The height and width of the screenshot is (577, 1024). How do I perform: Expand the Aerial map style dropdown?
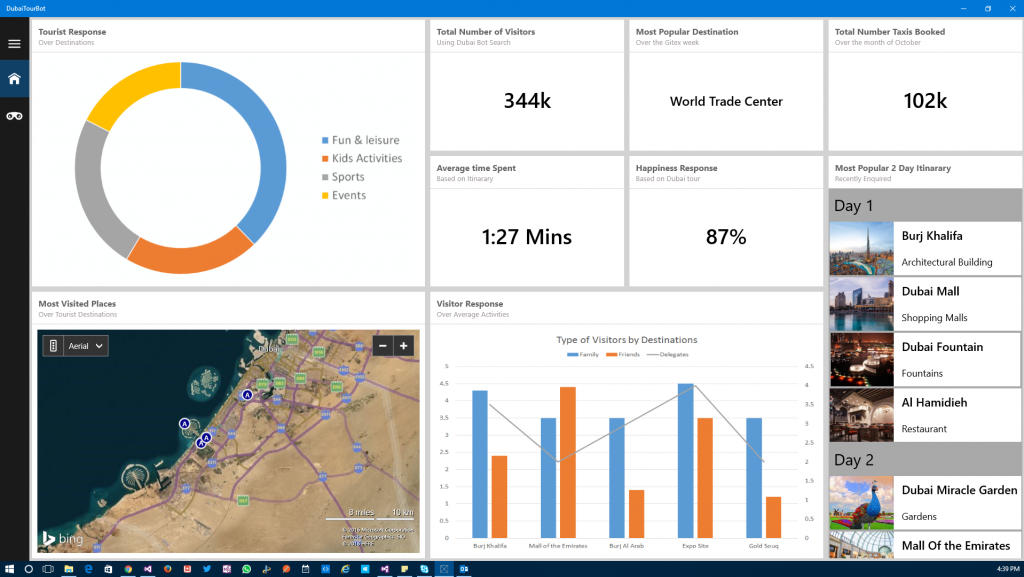tap(86, 346)
